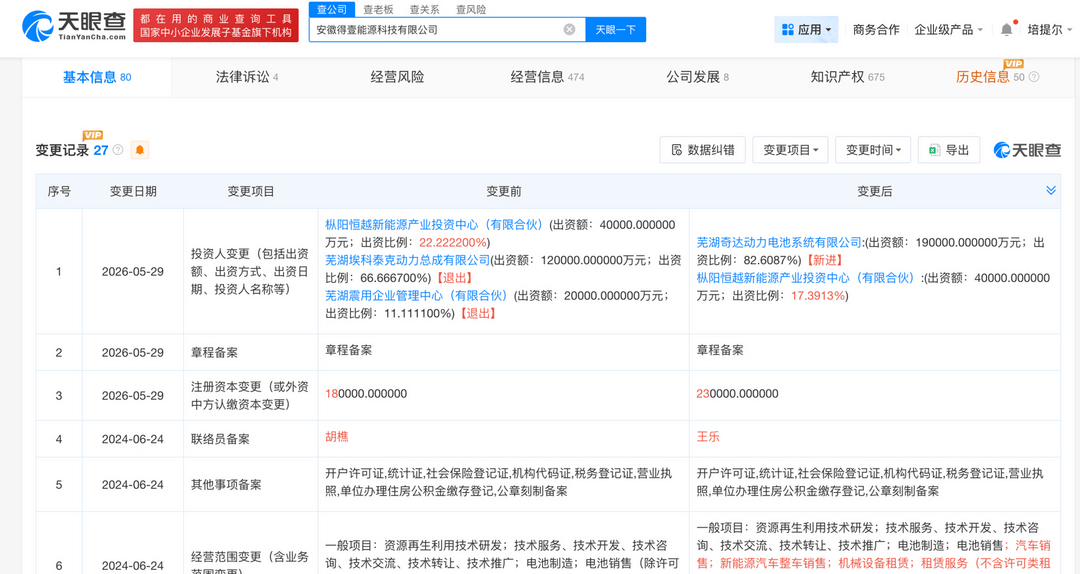Switch to 查关系 search tab

(x=424, y=10)
